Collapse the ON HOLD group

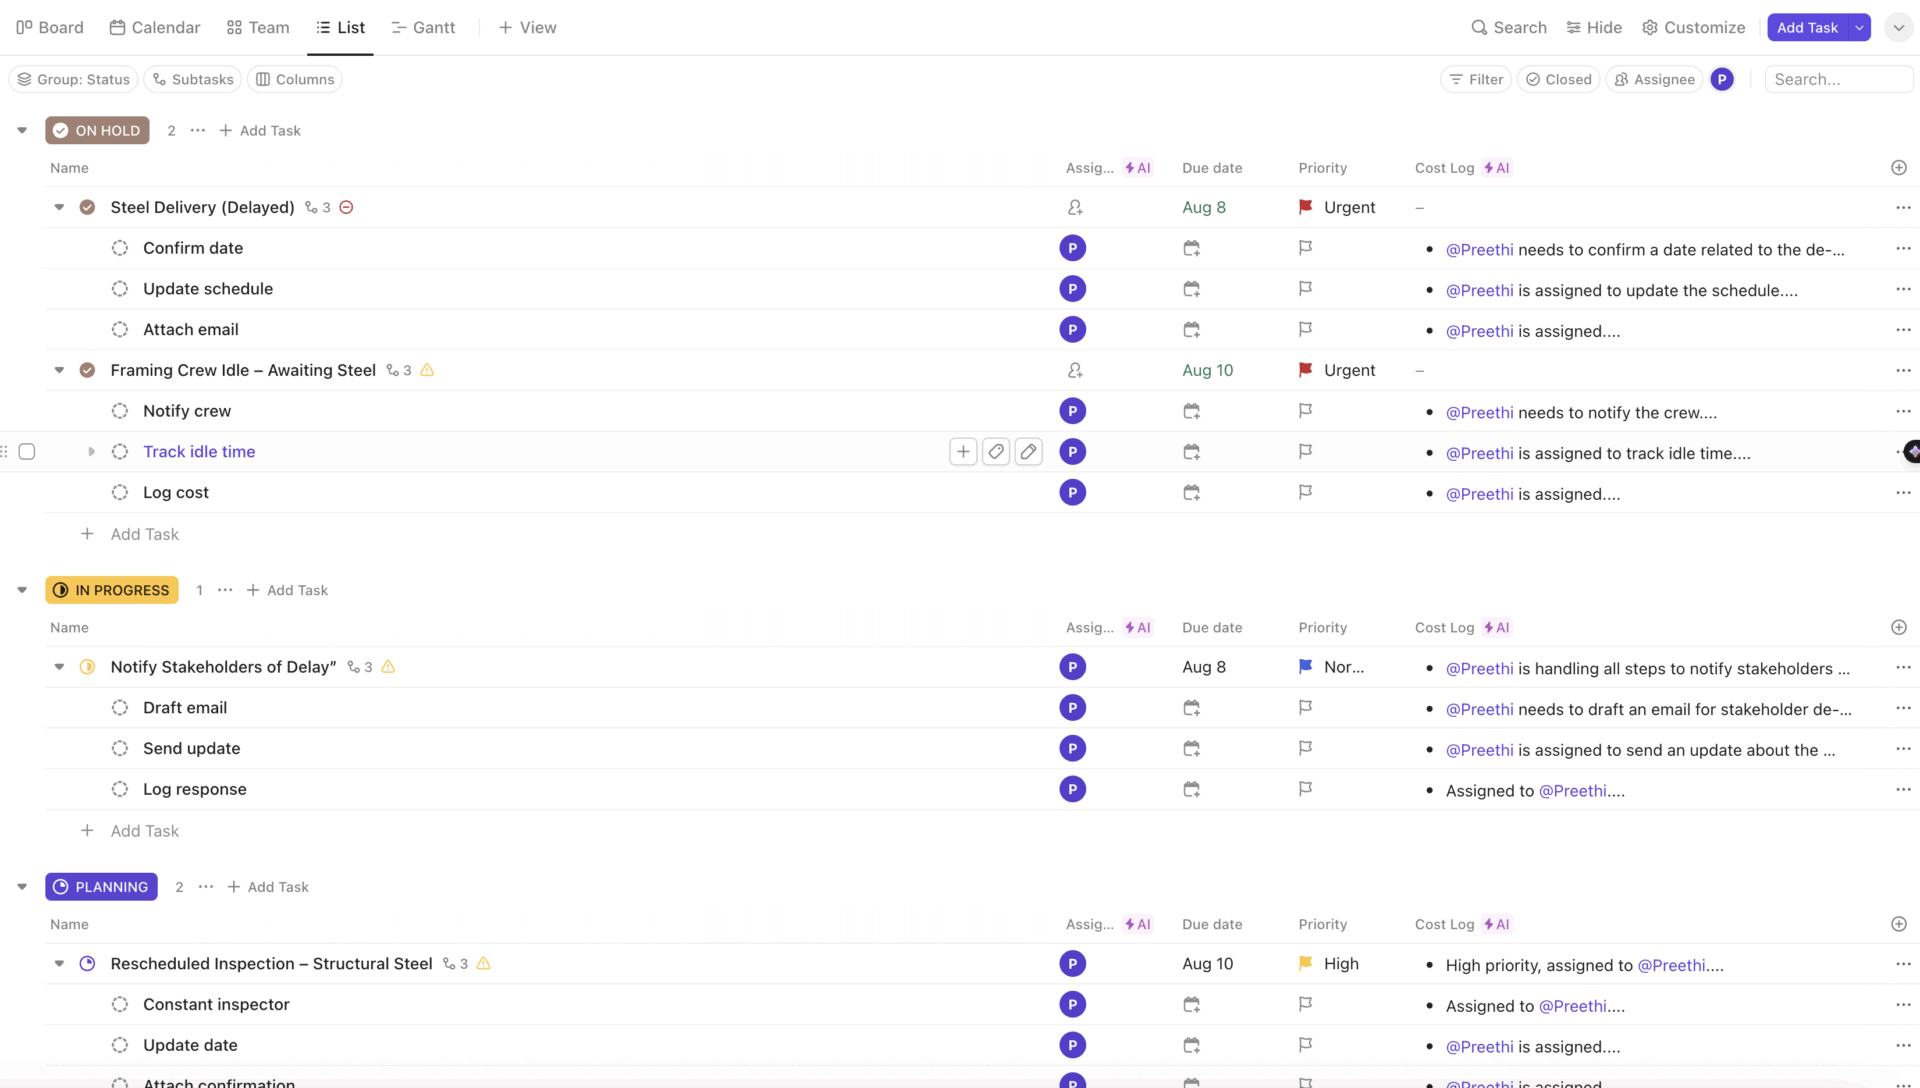click(22, 130)
